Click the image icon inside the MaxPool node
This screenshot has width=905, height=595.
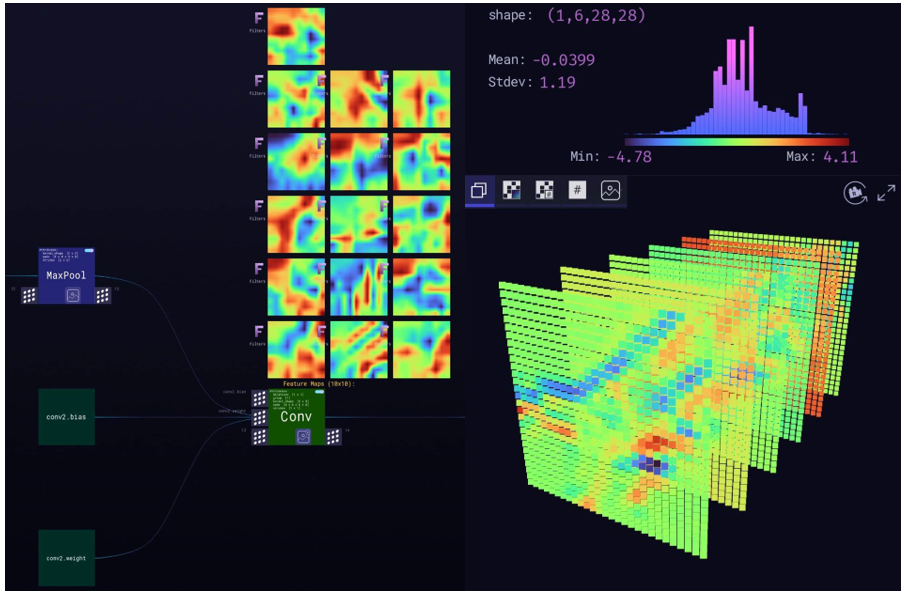tap(73, 295)
